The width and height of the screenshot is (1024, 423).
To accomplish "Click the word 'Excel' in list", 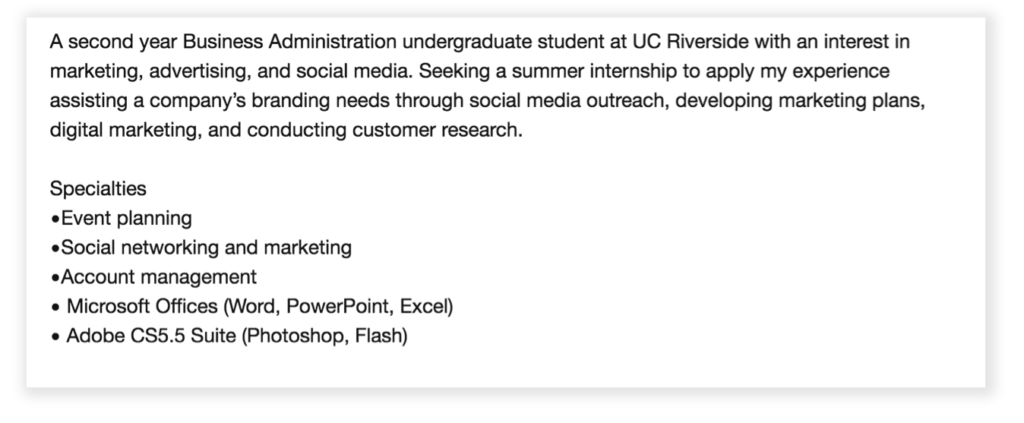I will [423, 306].
